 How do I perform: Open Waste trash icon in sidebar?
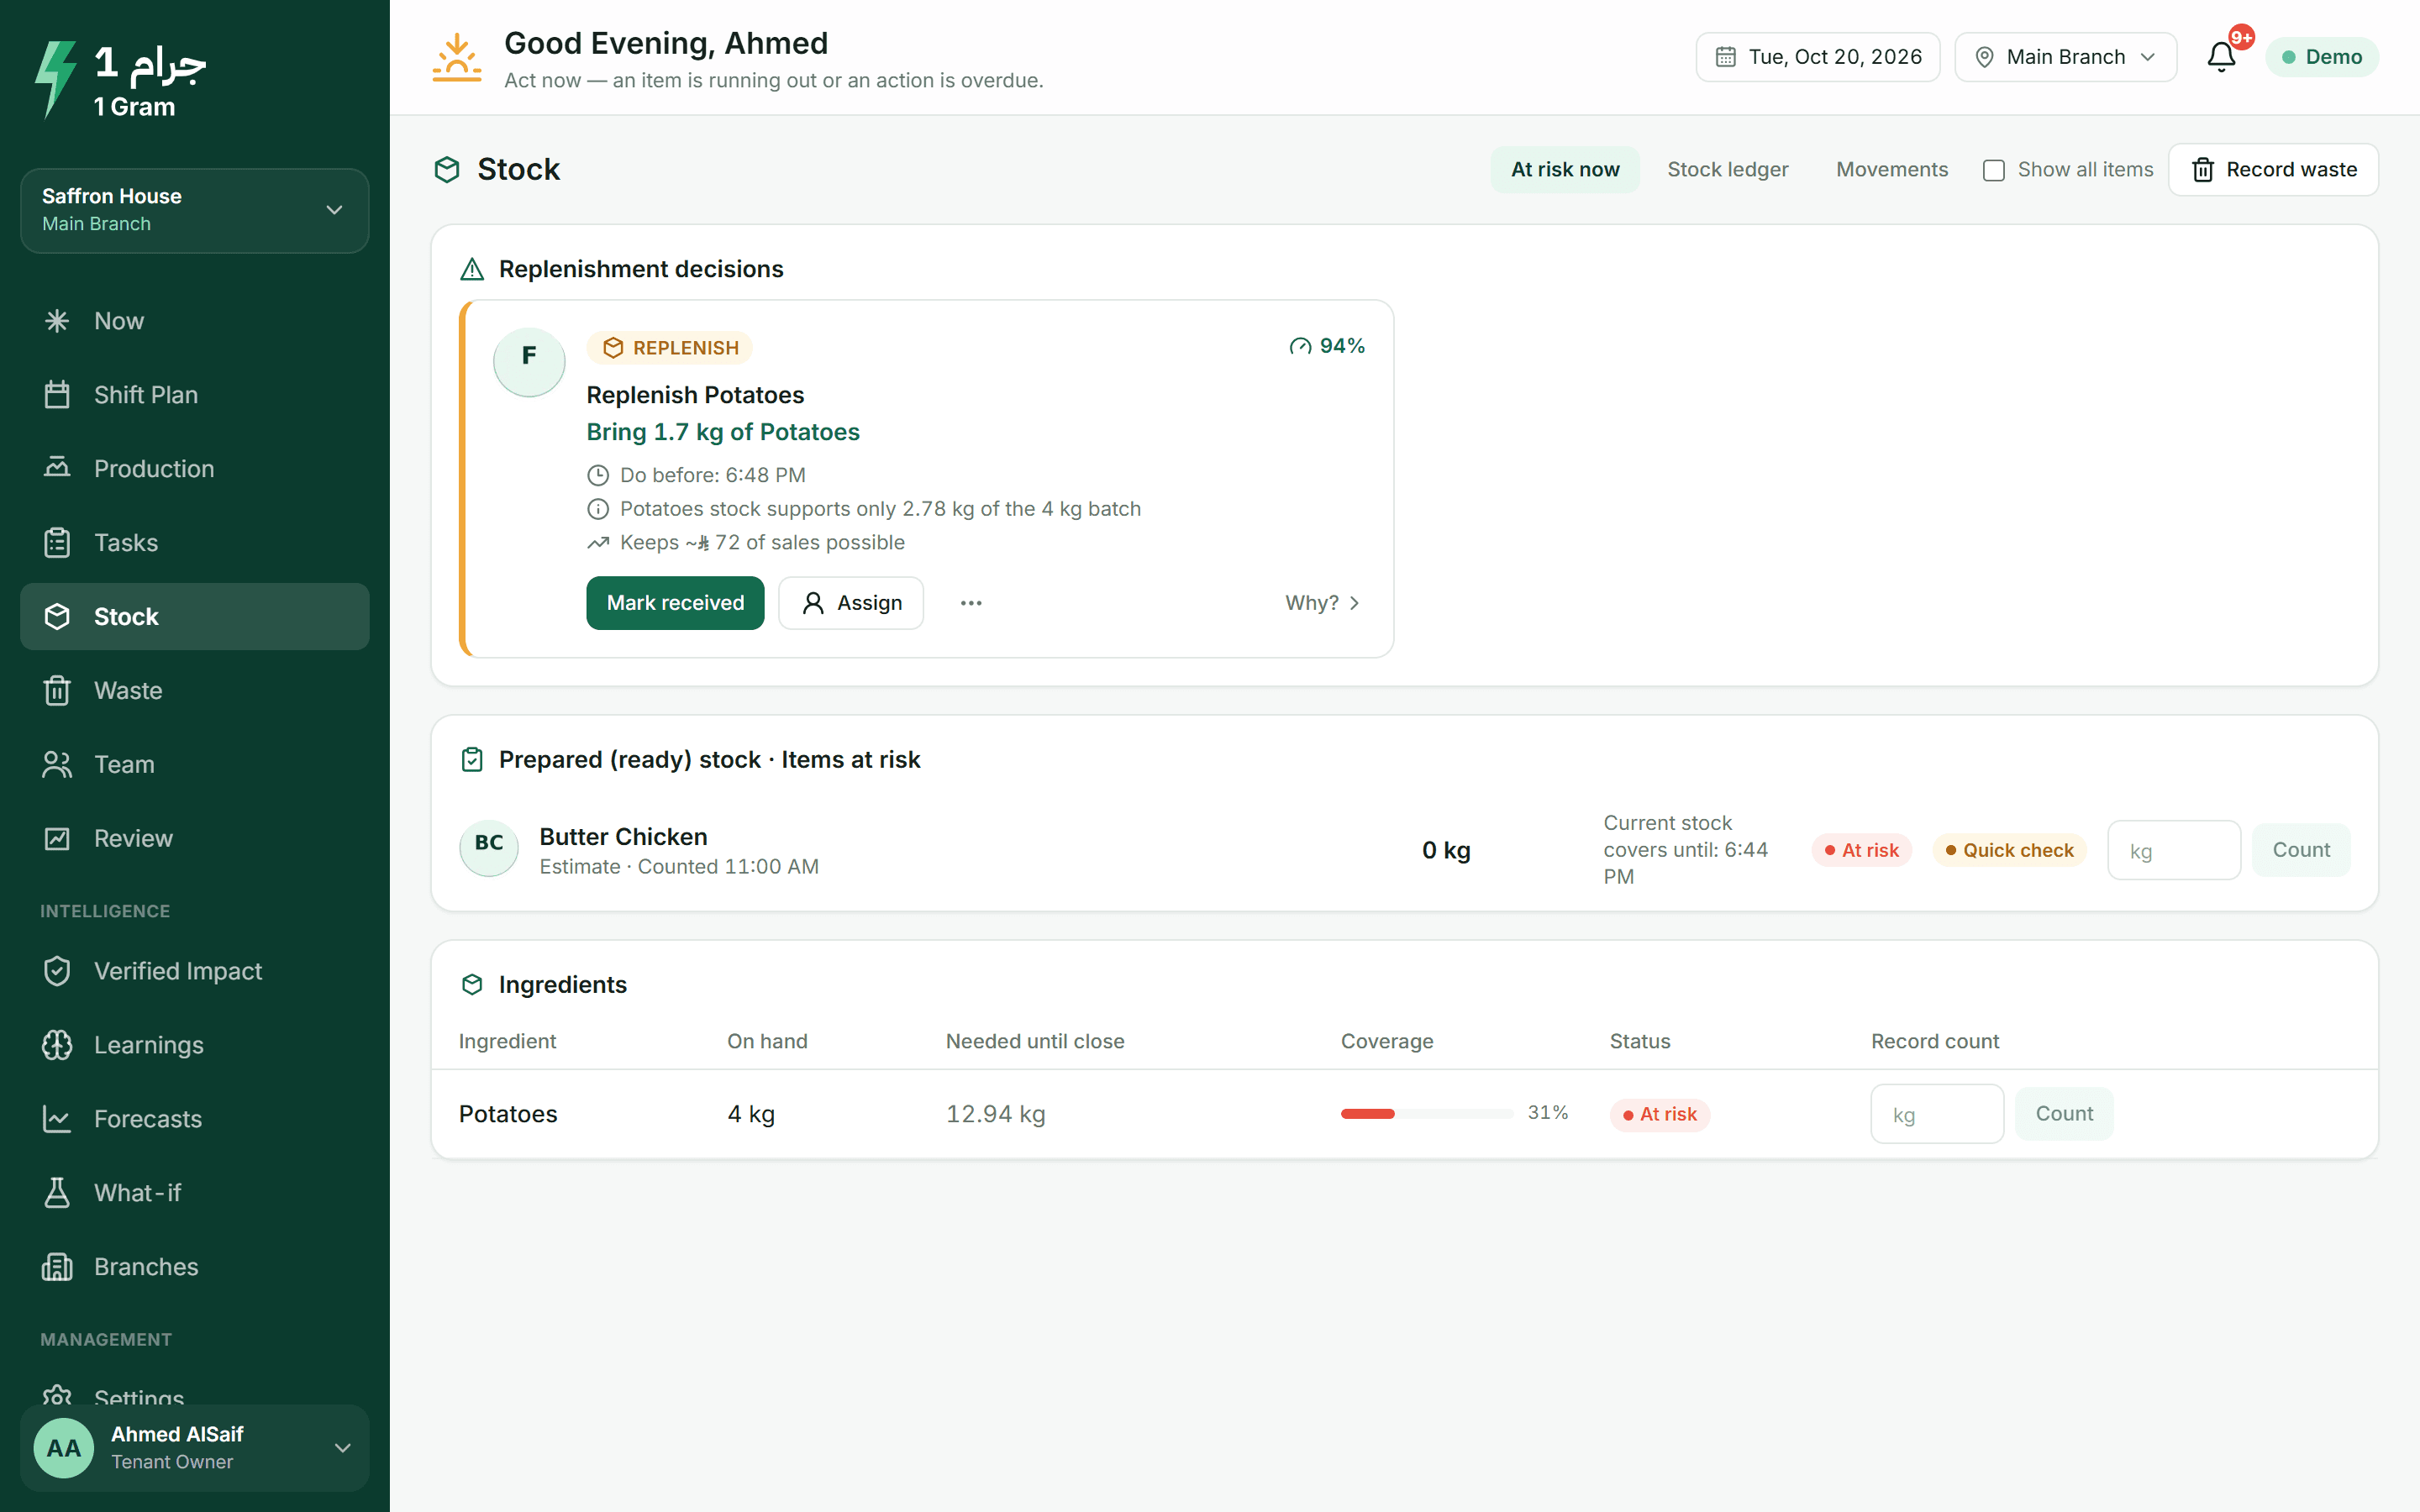click(57, 690)
